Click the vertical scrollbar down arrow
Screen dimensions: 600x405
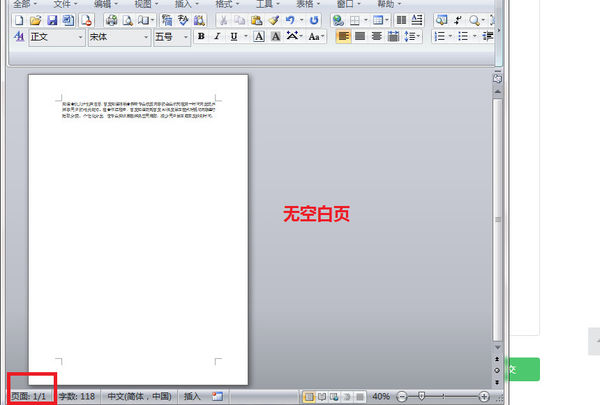tap(497, 348)
